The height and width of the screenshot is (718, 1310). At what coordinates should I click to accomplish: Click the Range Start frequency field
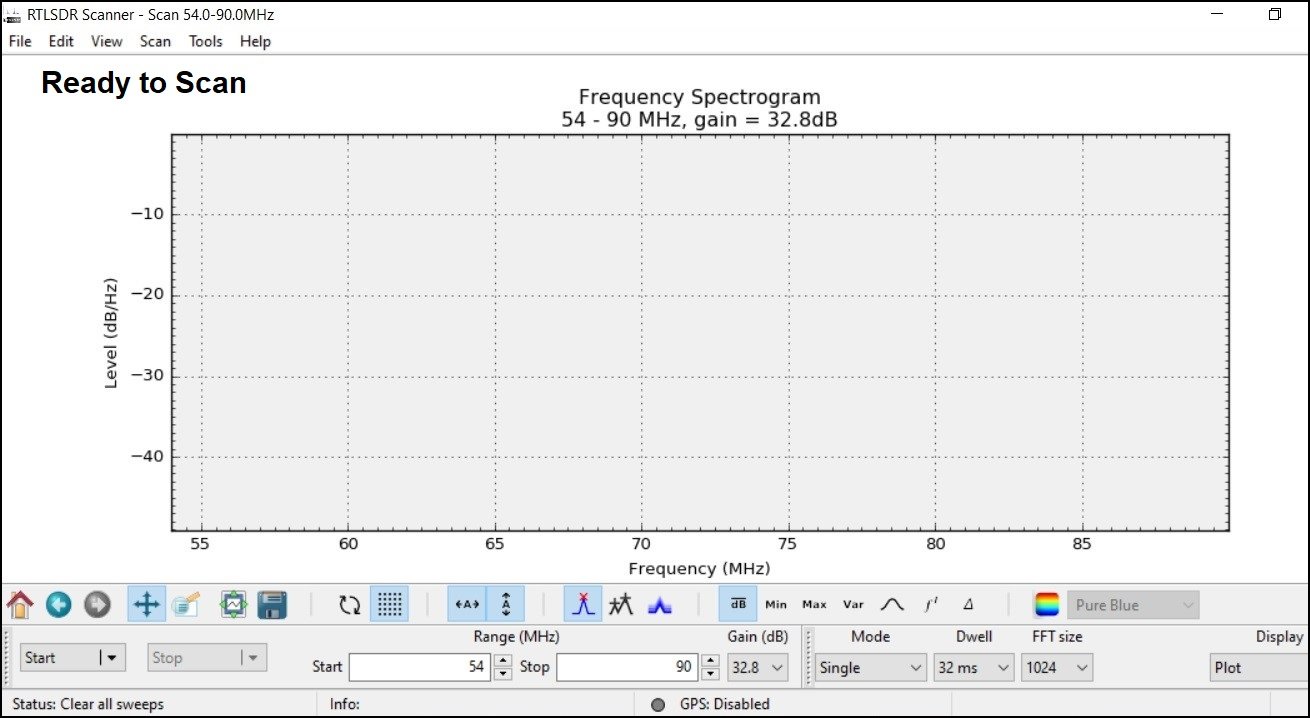click(419, 667)
